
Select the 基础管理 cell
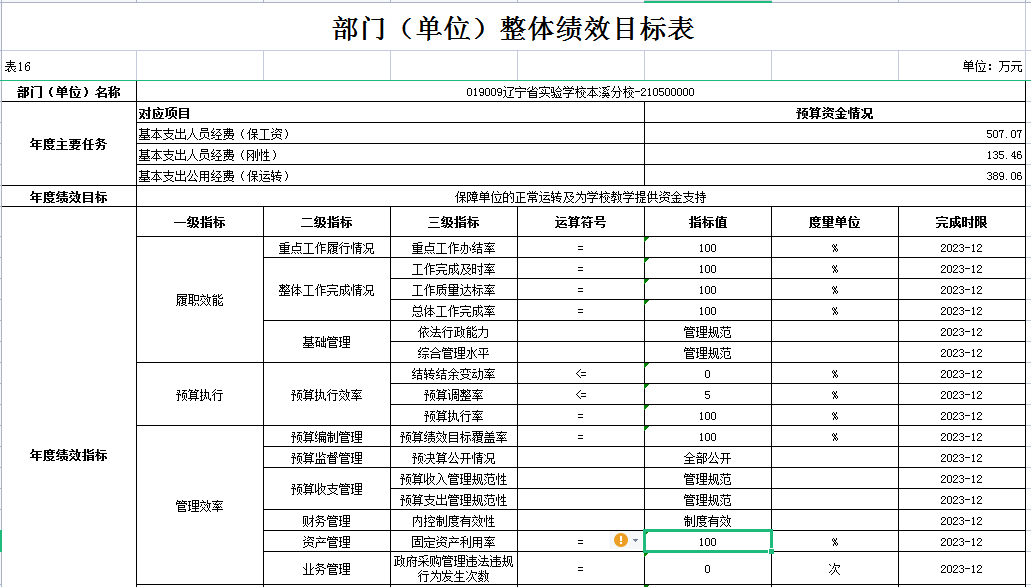click(x=327, y=342)
